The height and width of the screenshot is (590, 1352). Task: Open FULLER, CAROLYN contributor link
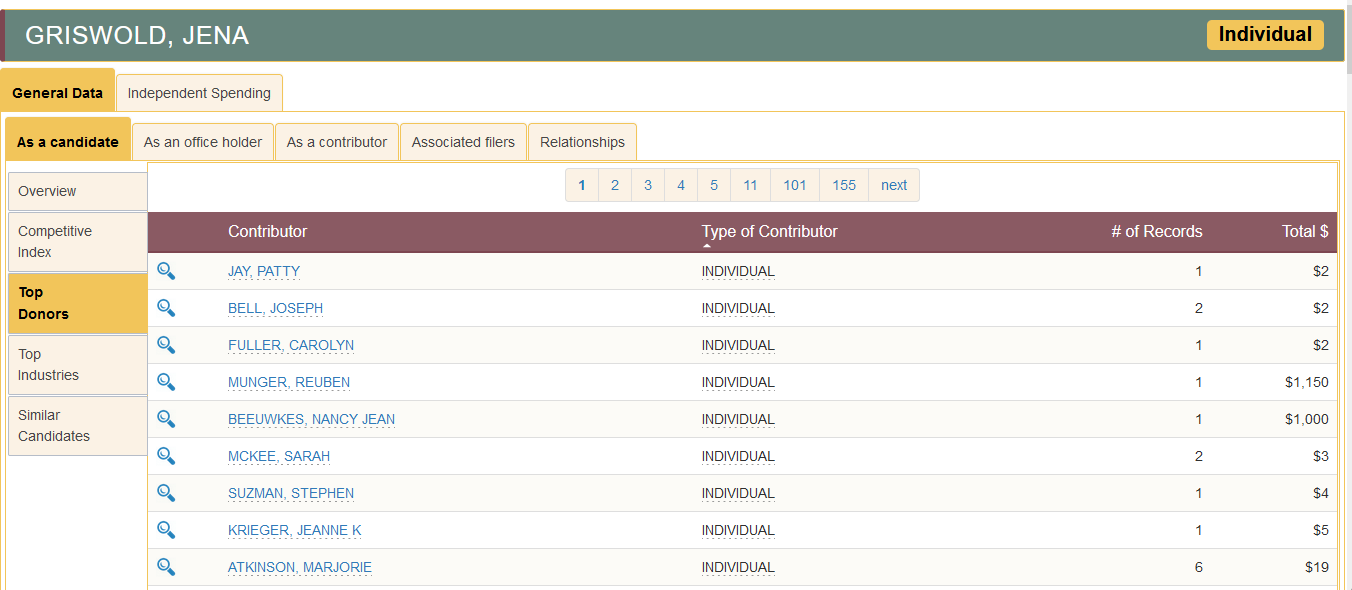click(x=291, y=345)
